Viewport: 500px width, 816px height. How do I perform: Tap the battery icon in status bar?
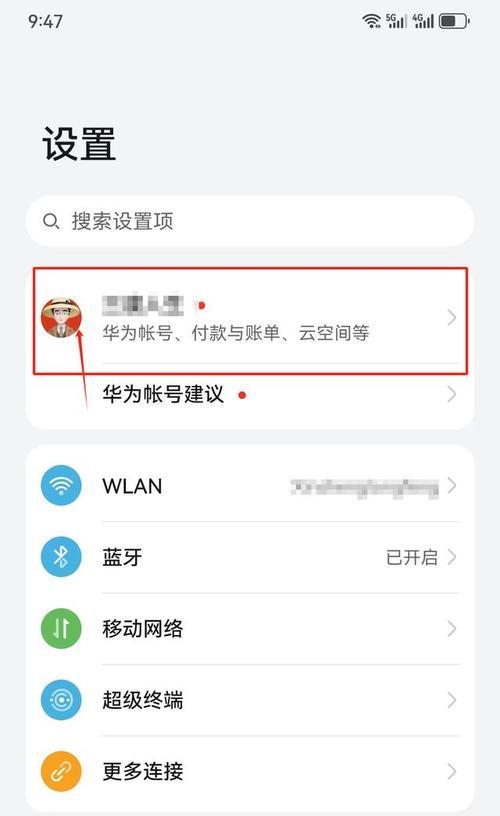tap(454, 21)
